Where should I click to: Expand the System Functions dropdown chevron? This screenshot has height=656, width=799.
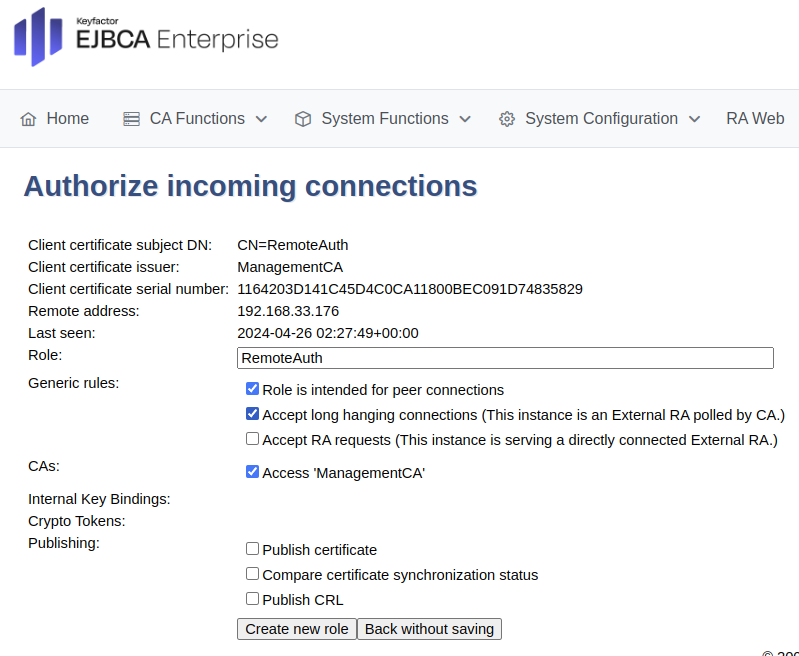[465, 119]
